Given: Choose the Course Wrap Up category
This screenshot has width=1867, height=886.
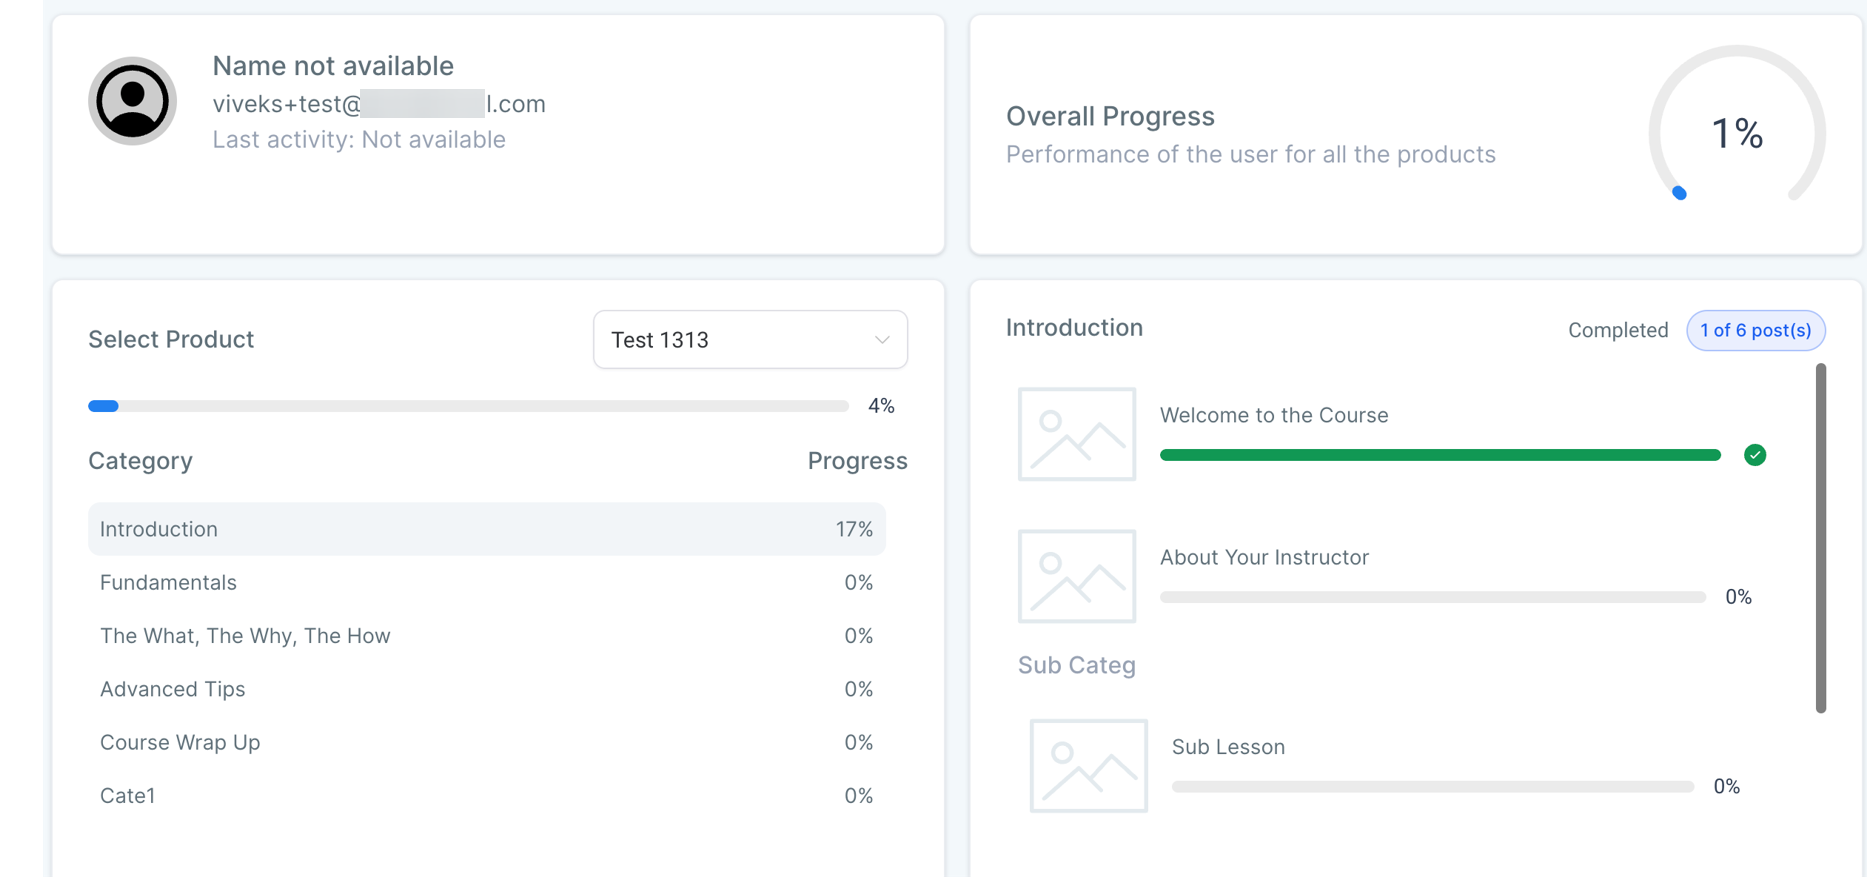Looking at the screenshot, I should click(x=180, y=742).
